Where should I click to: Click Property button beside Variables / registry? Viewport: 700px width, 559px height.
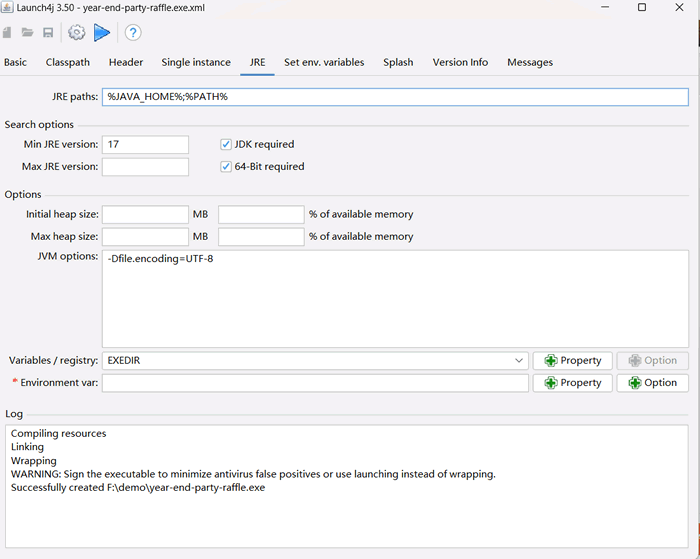pyautogui.click(x=572, y=360)
